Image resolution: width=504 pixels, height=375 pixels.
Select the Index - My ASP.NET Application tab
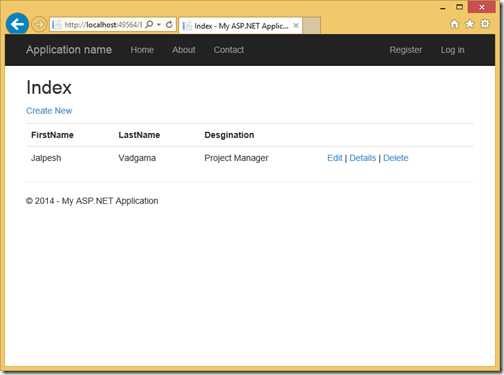coord(240,26)
